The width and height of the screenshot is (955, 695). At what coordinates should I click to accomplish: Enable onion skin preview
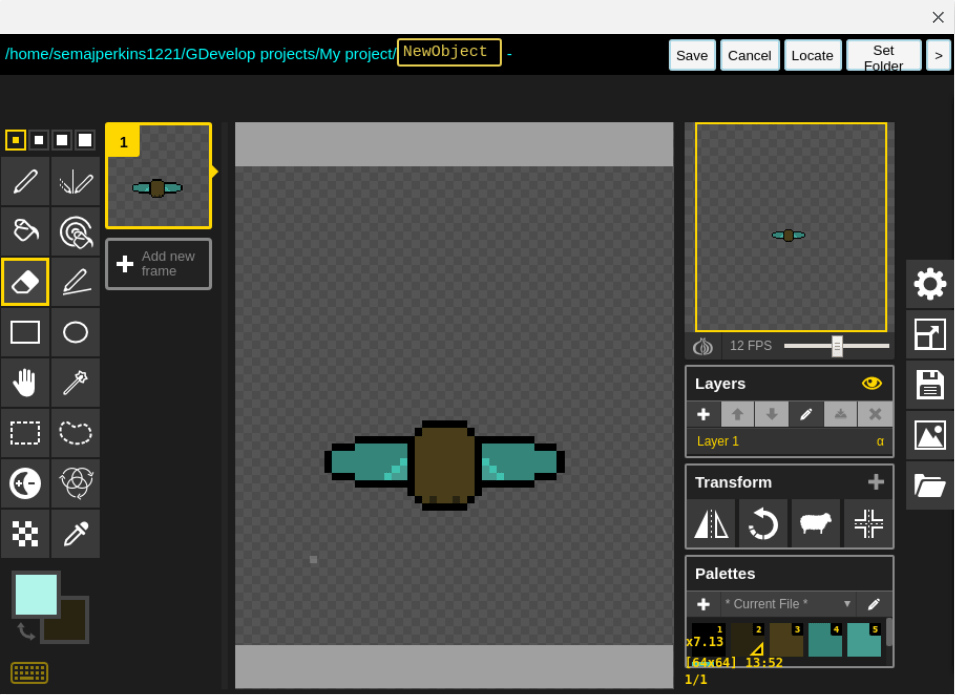click(702, 346)
